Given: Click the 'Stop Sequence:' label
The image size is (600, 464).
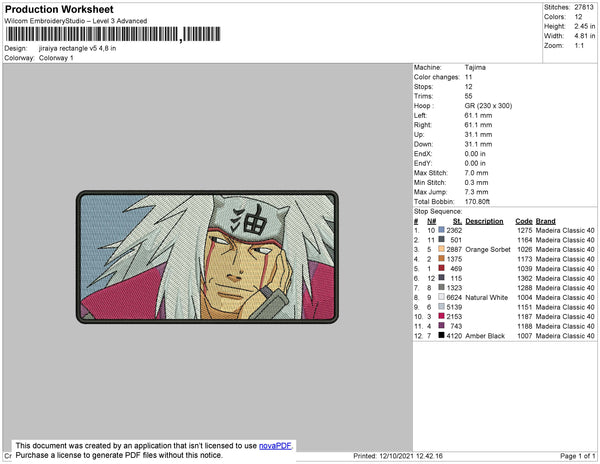Looking at the screenshot, I should (438, 212).
